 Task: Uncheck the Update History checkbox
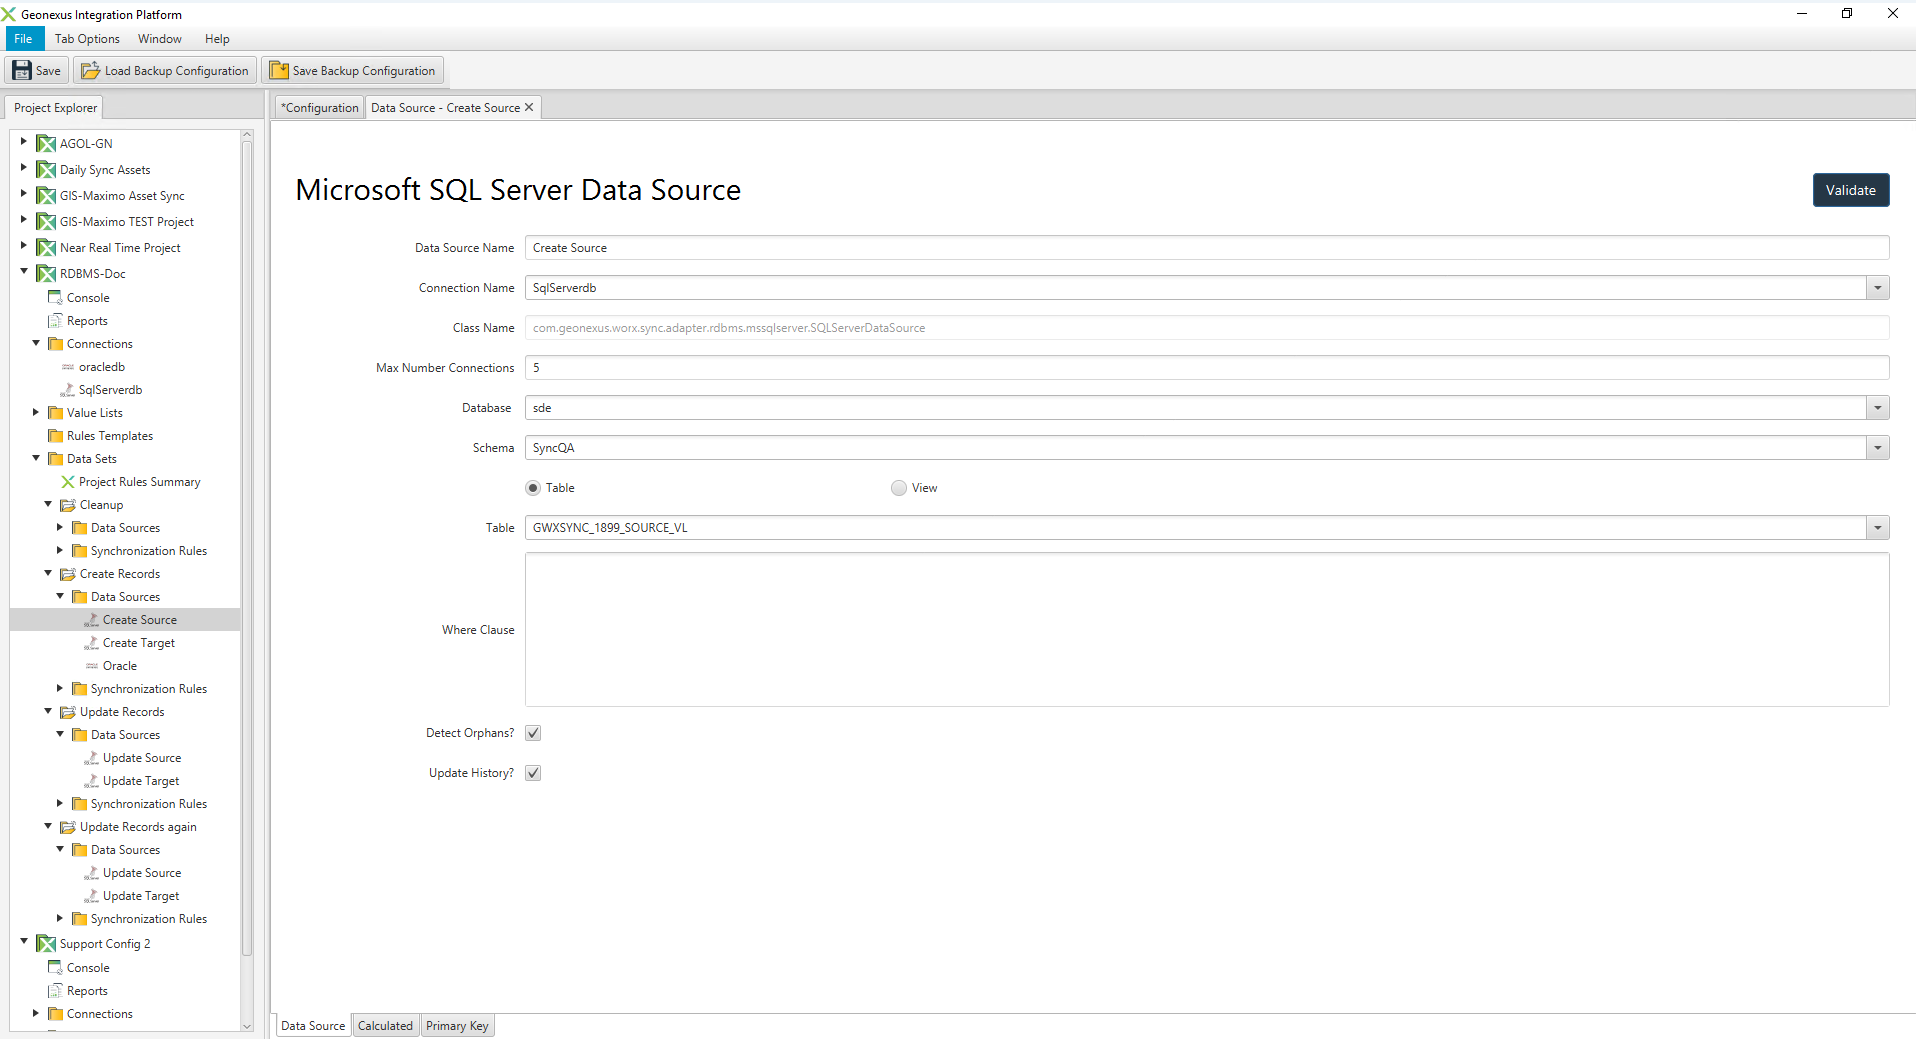tap(533, 773)
